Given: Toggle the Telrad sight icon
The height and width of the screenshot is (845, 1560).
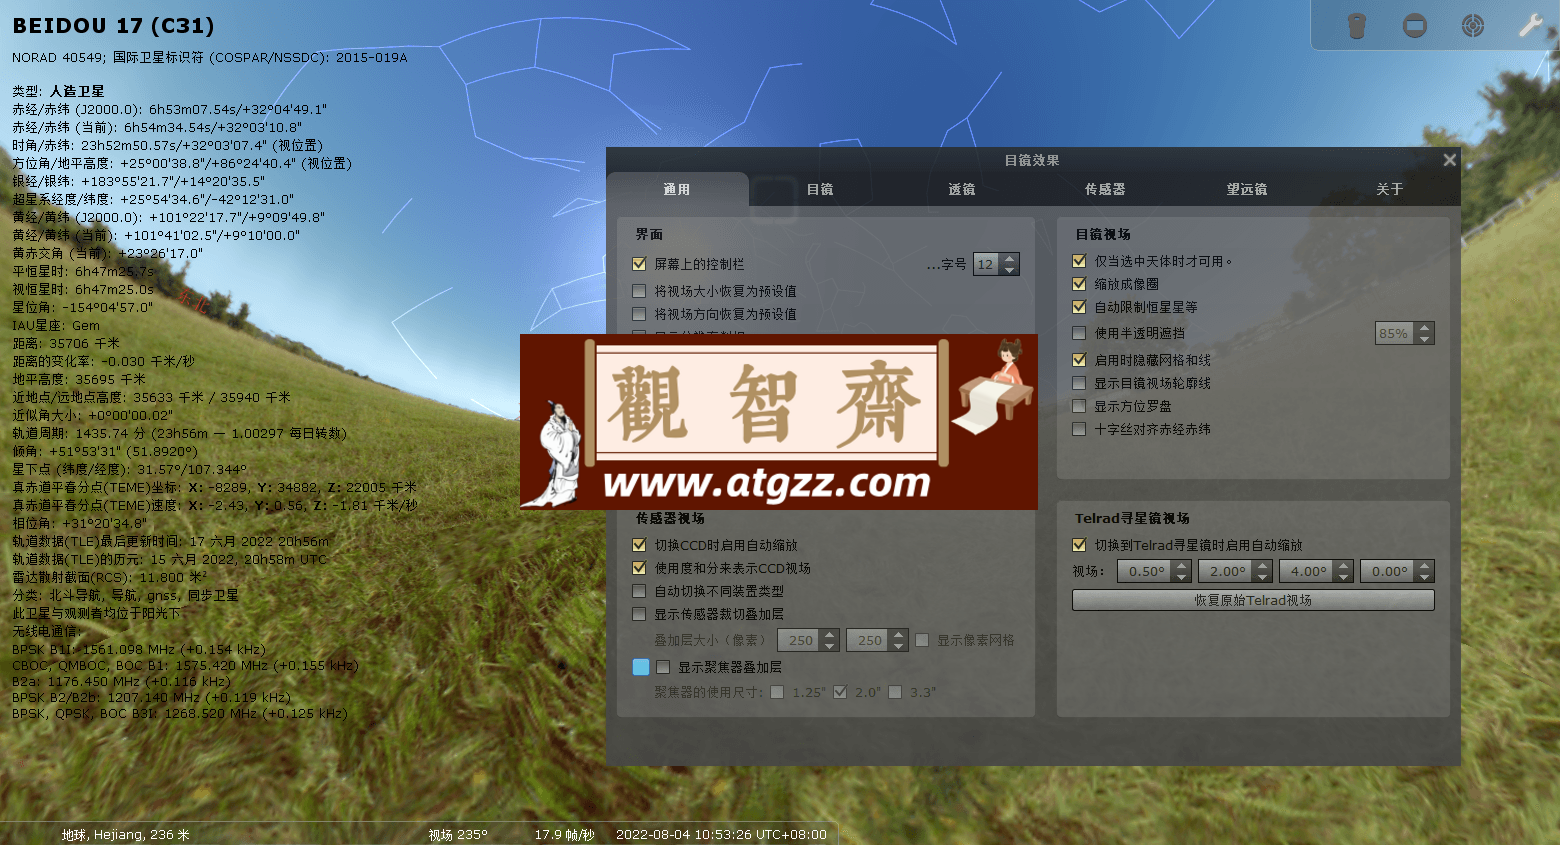Looking at the screenshot, I should tap(1473, 25).
